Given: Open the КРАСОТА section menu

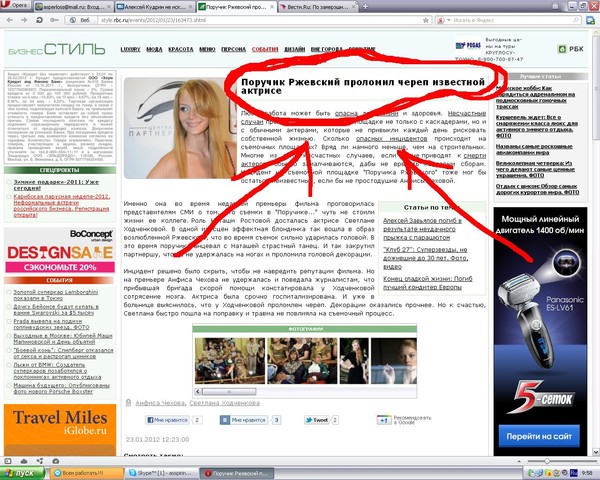Looking at the screenshot, I should 181,49.
